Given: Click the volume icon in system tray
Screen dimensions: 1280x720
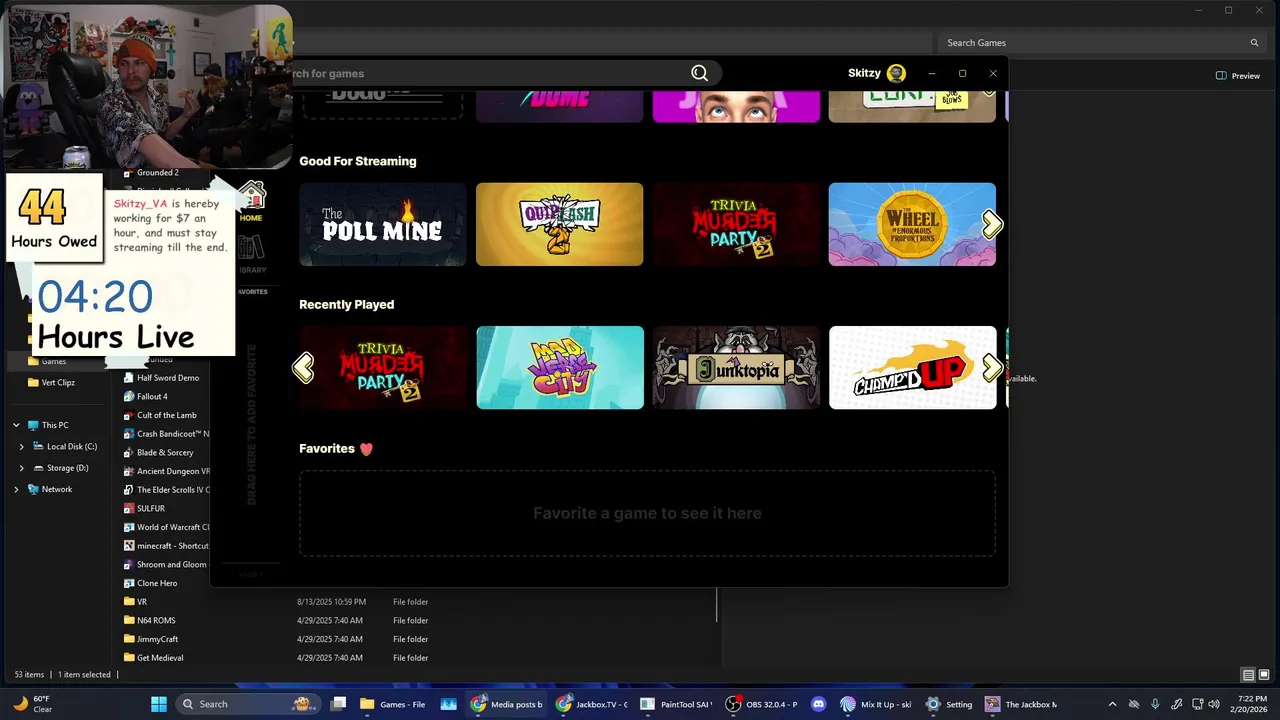Looking at the screenshot, I should (x=1213, y=704).
